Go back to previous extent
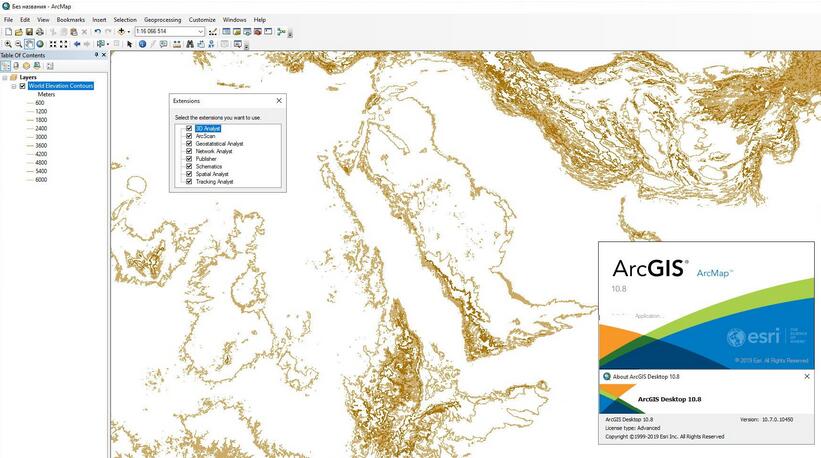 click(x=77, y=44)
